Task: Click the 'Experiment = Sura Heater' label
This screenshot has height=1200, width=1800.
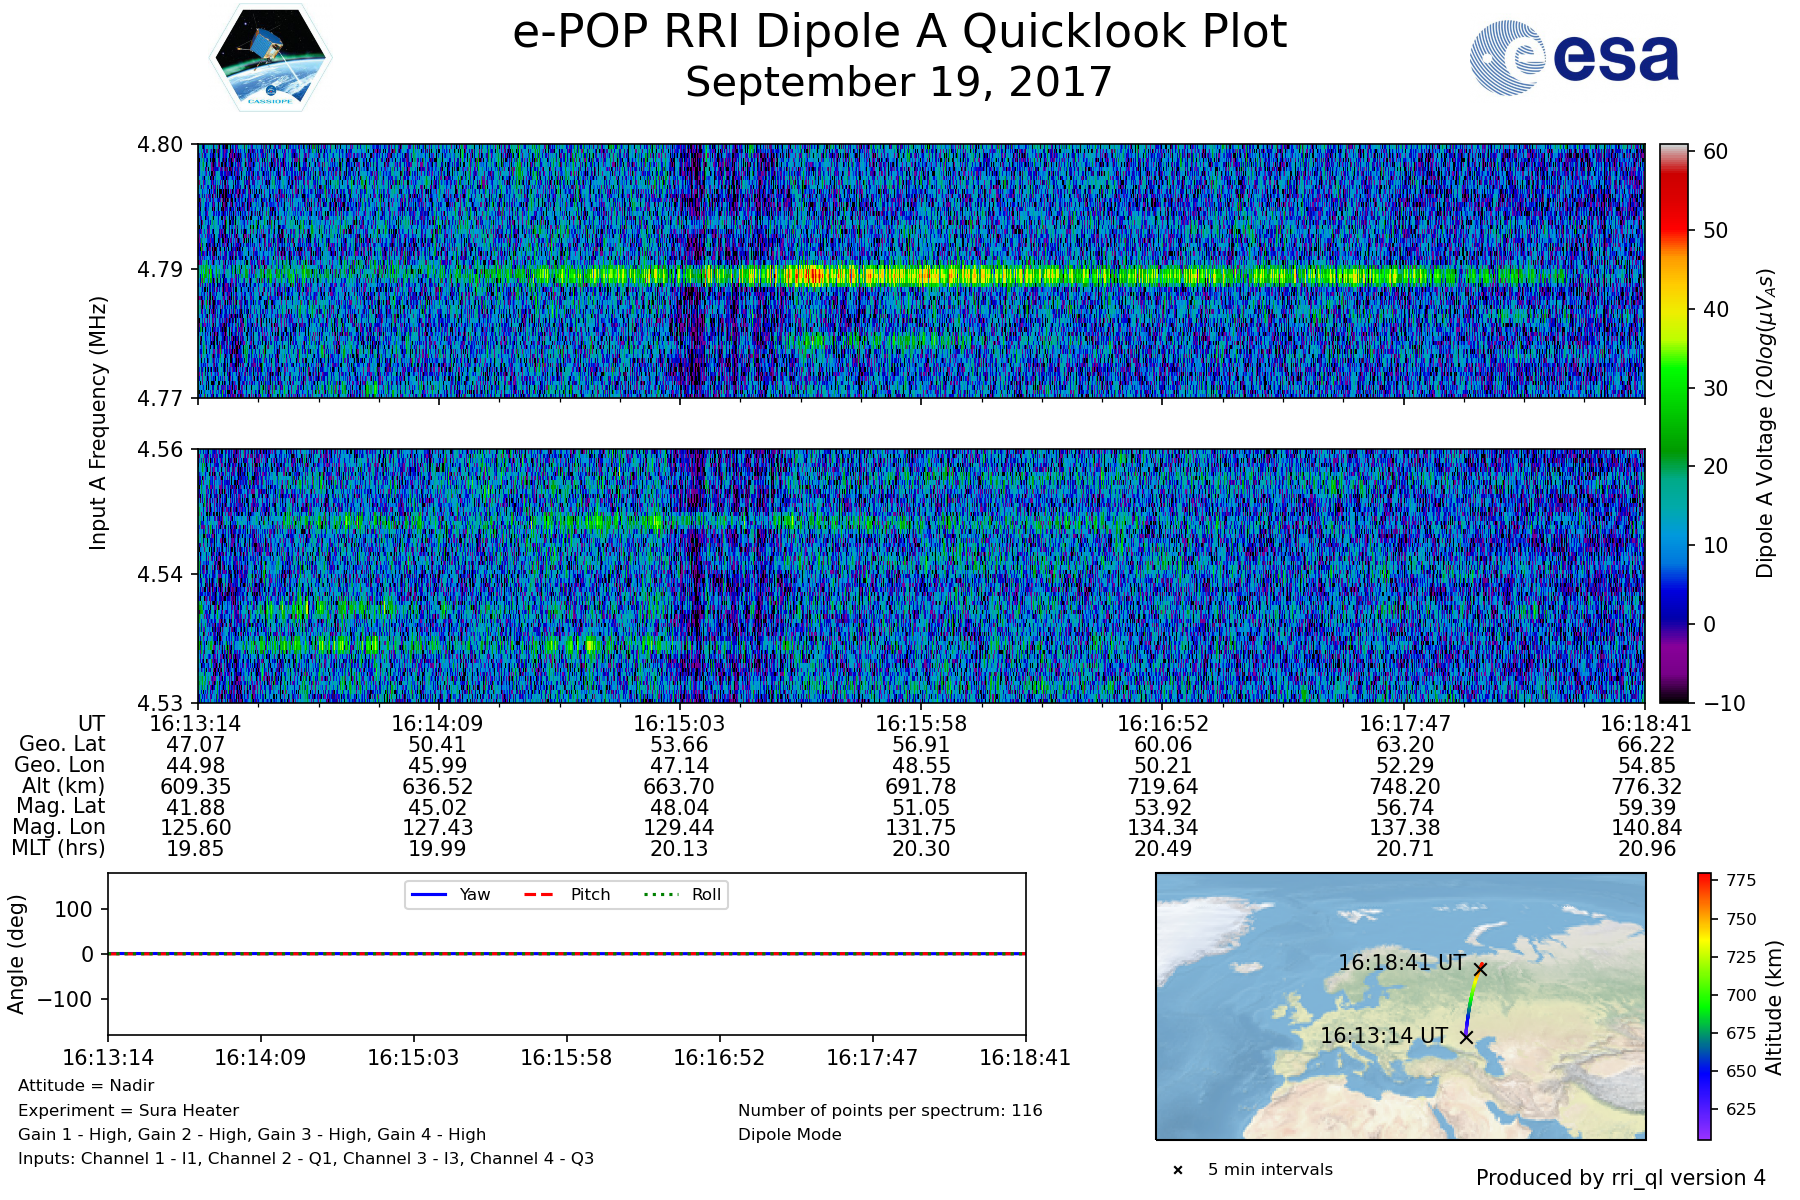Action: [x=128, y=1110]
